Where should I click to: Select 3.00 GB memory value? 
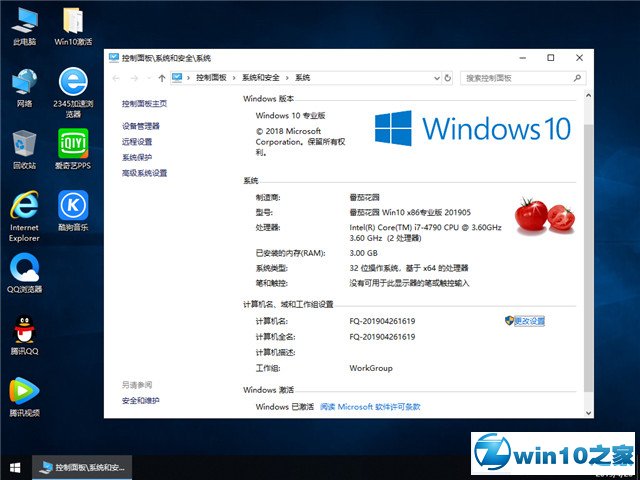[363, 253]
